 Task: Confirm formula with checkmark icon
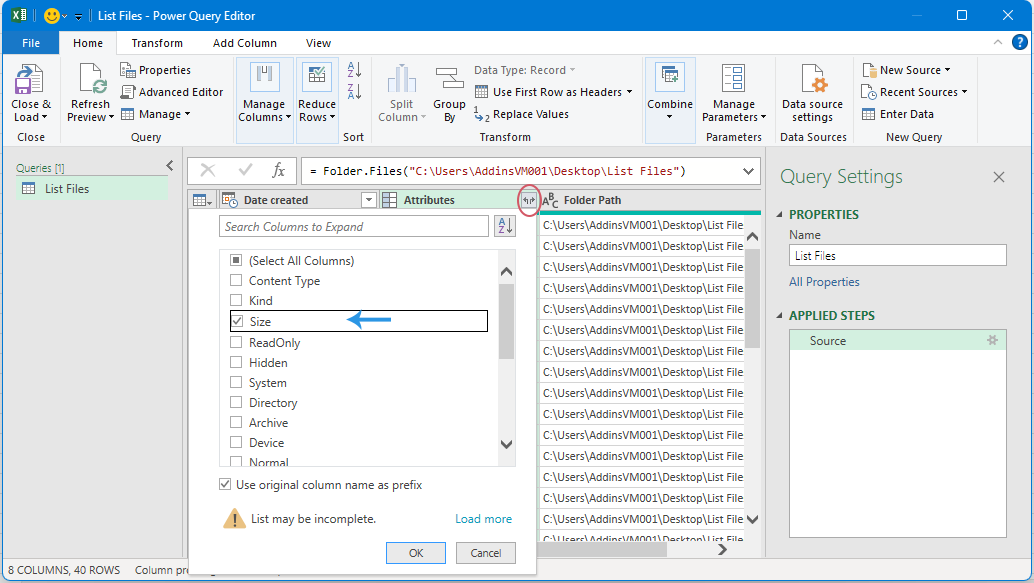[x=245, y=171]
